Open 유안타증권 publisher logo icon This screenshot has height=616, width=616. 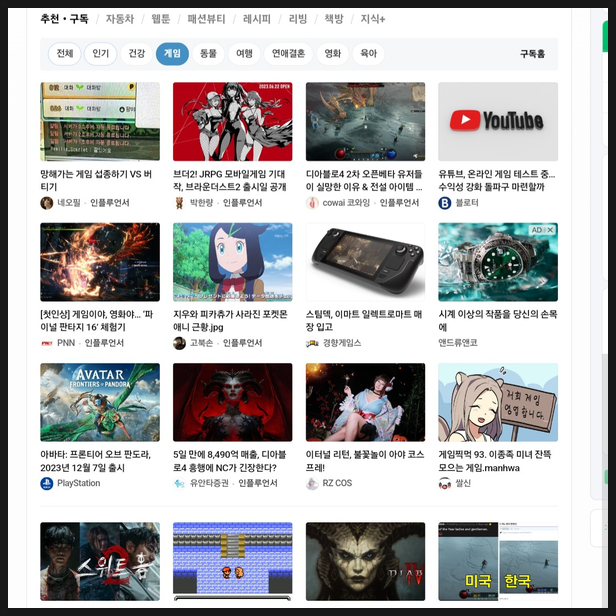180,484
